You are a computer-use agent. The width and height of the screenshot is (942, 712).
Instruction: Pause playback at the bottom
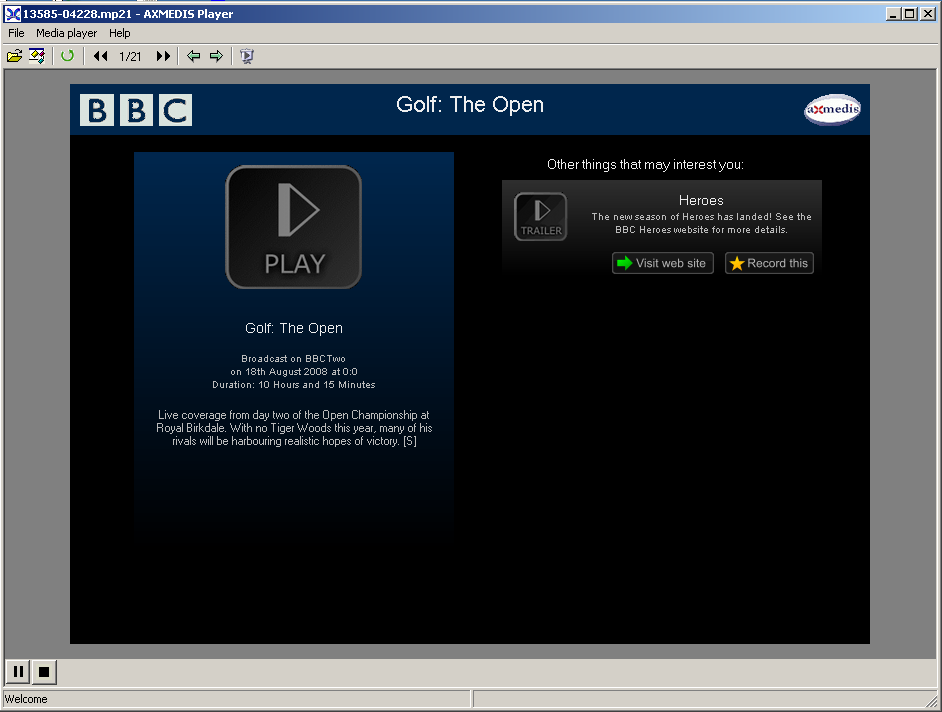click(x=18, y=671)
